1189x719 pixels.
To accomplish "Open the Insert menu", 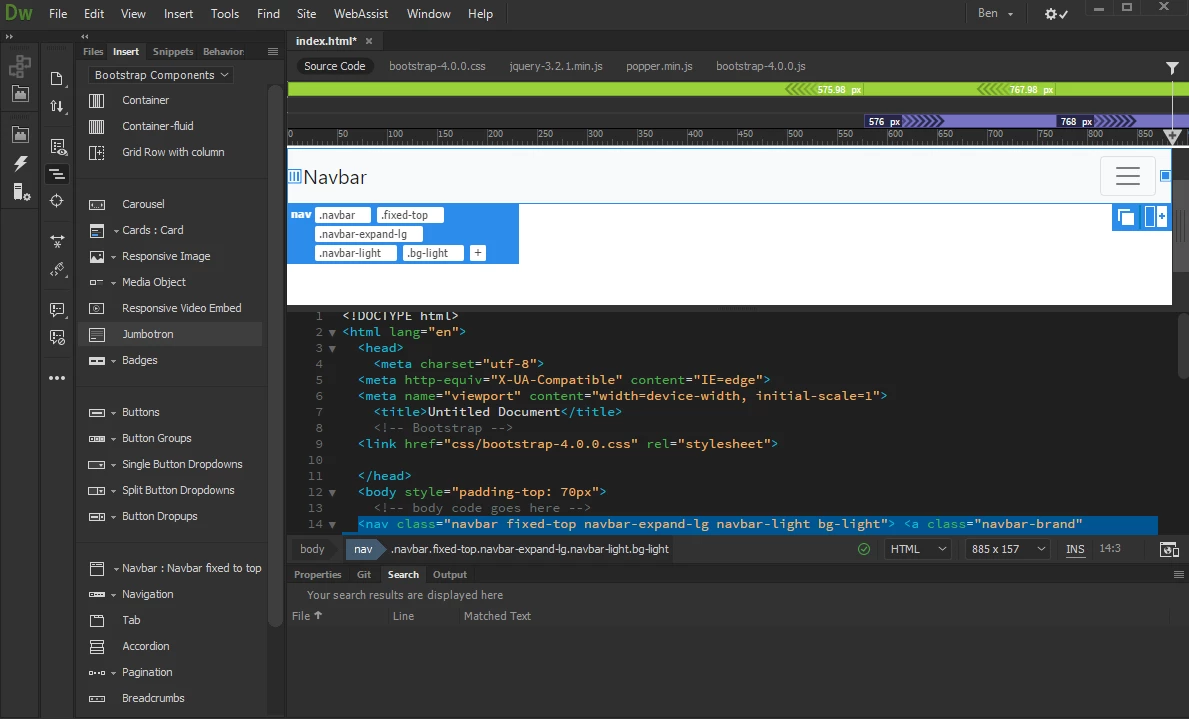I will point(178,14).
